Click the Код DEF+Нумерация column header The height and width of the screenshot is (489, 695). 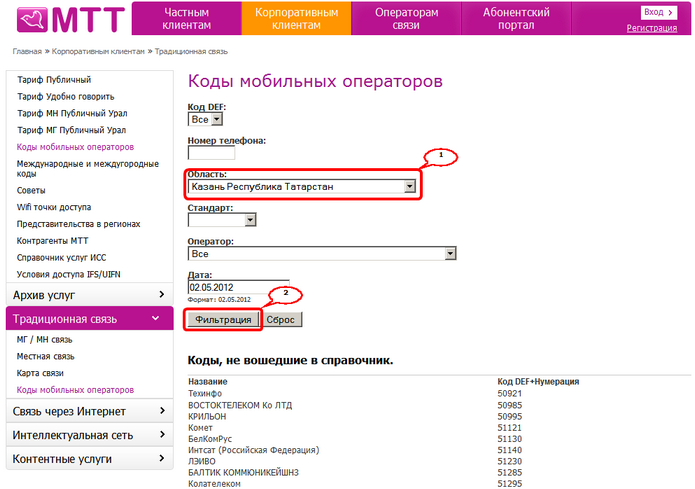pyautogui.click(x=538, y=382)
